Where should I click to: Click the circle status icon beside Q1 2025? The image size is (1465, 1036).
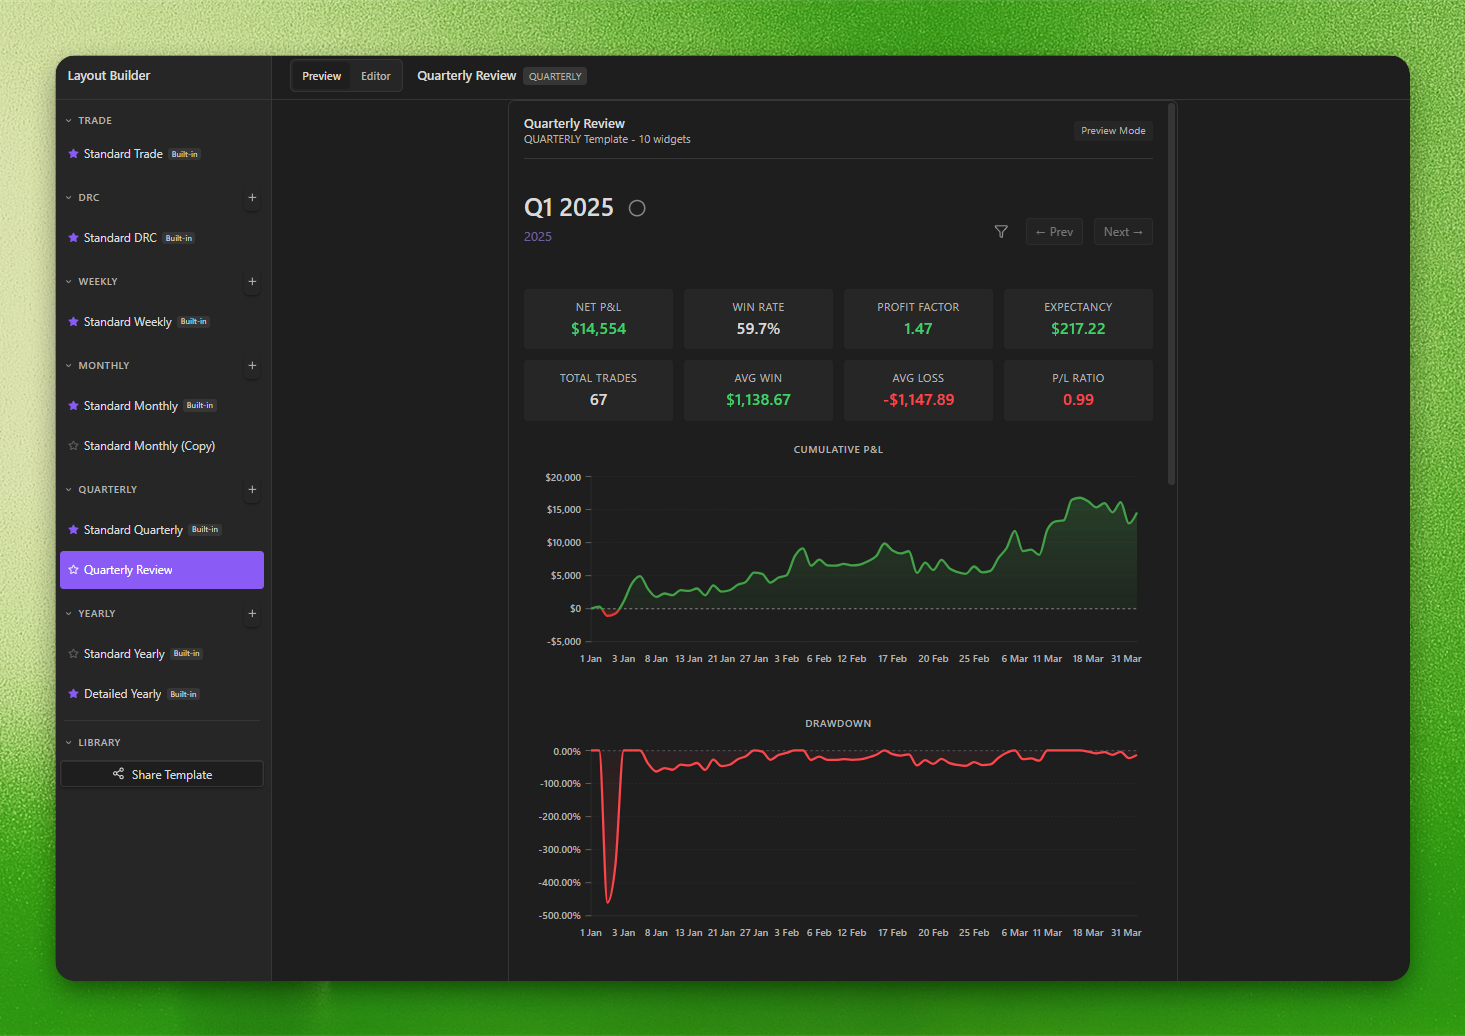[637, 208]
